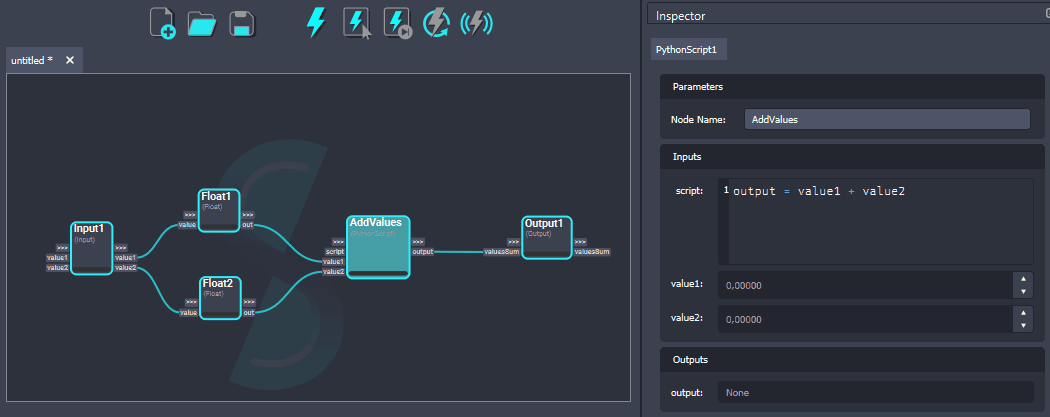Click the Node Name field containing AddValues
Screen dimensions: 1050x417
coord(887,119)
